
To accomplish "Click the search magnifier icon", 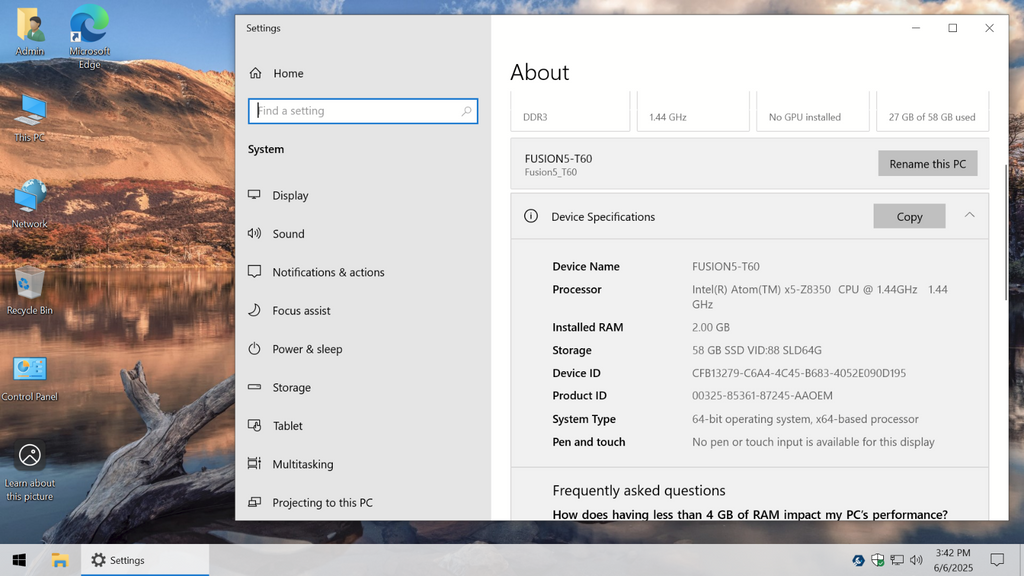I will tap(466, 111).
